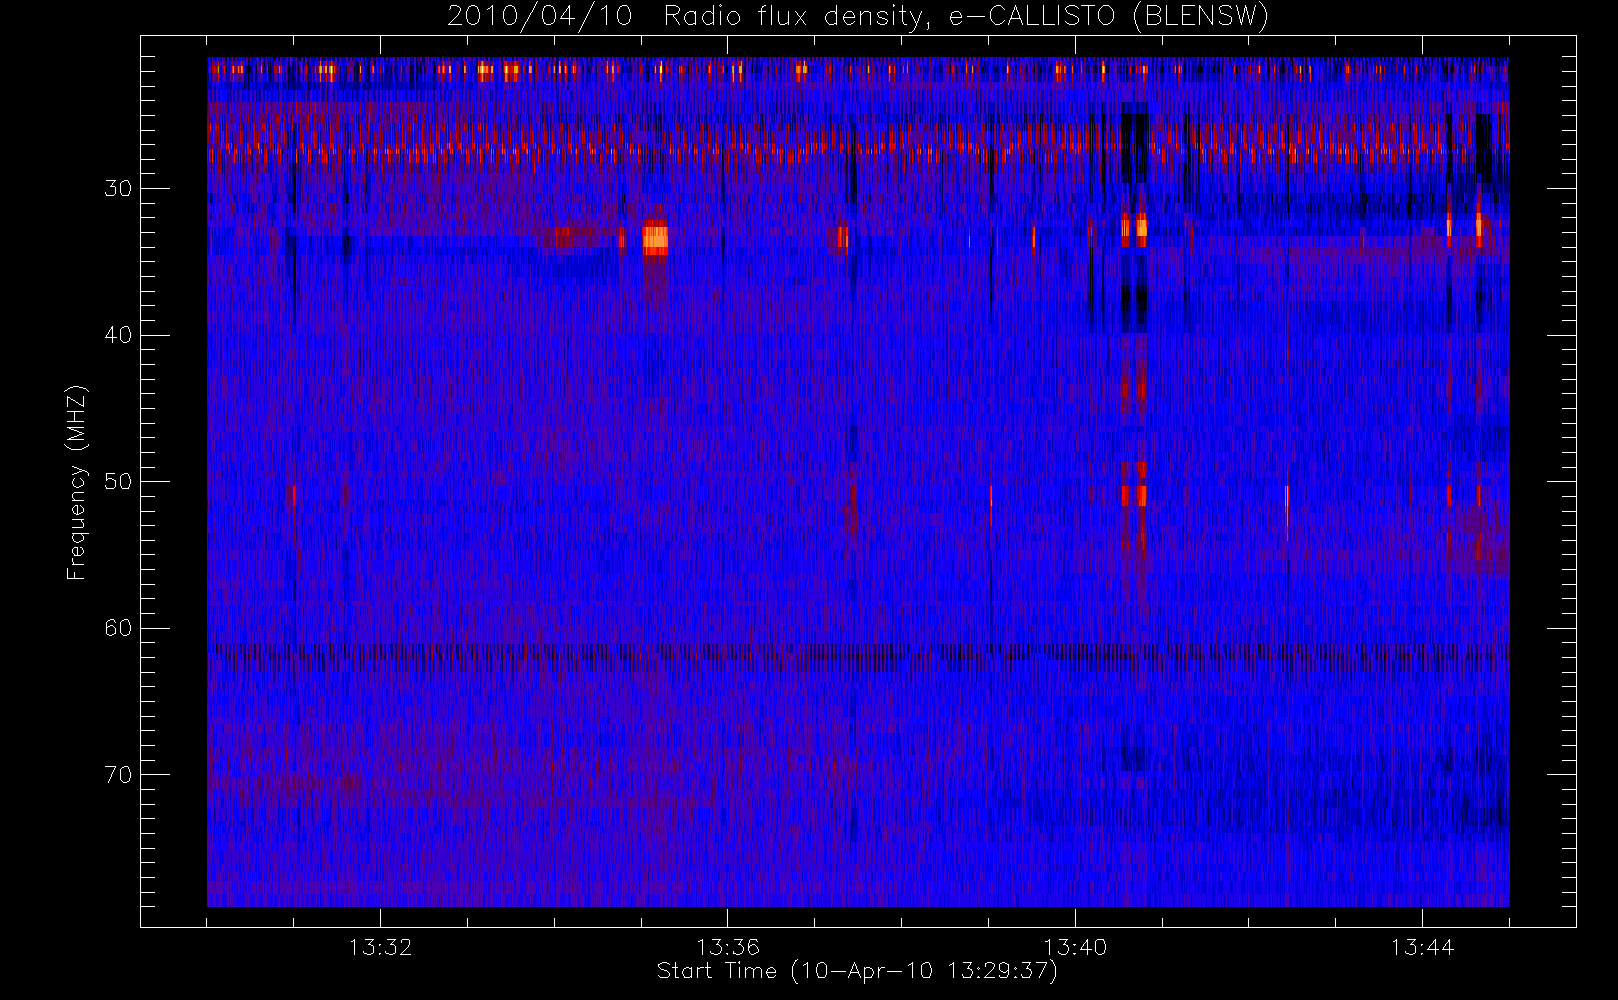This screenshot has width=1618, height=1000.
Task: Click the 13:44 time tick label
Action: [1422, 947]
